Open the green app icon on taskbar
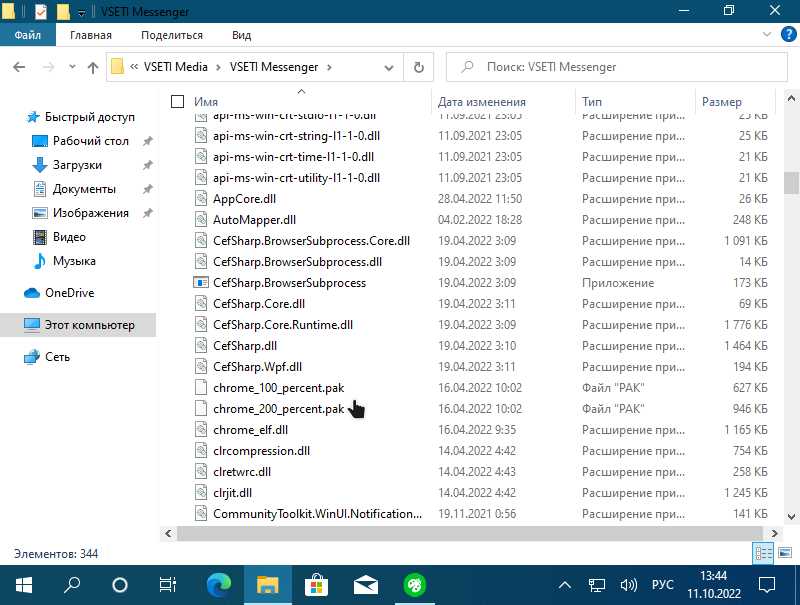Viewport: 800px width, 605px height. [x=414, y=585]
